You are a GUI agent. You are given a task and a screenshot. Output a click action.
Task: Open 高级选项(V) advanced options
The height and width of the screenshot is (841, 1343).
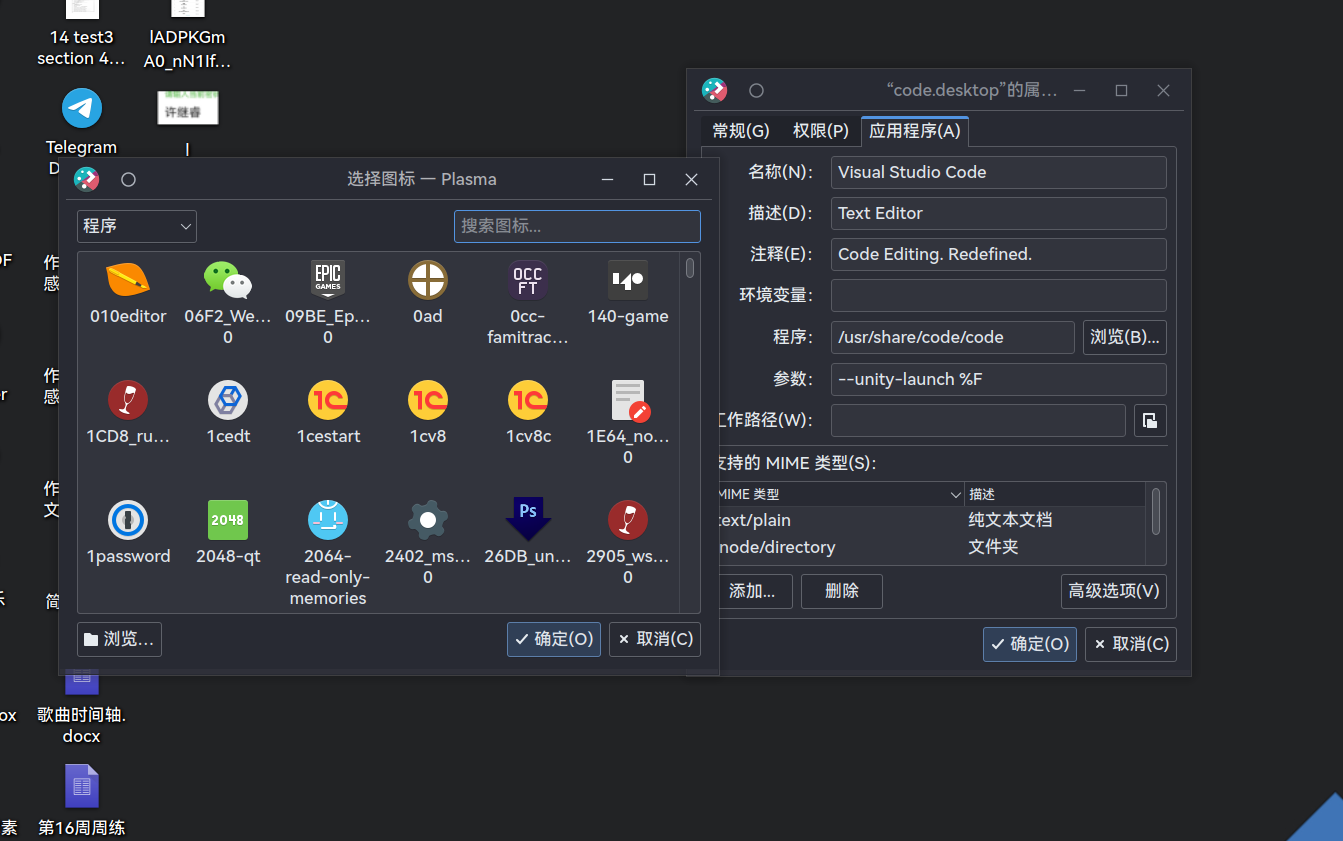click(x=1114, y=591)
